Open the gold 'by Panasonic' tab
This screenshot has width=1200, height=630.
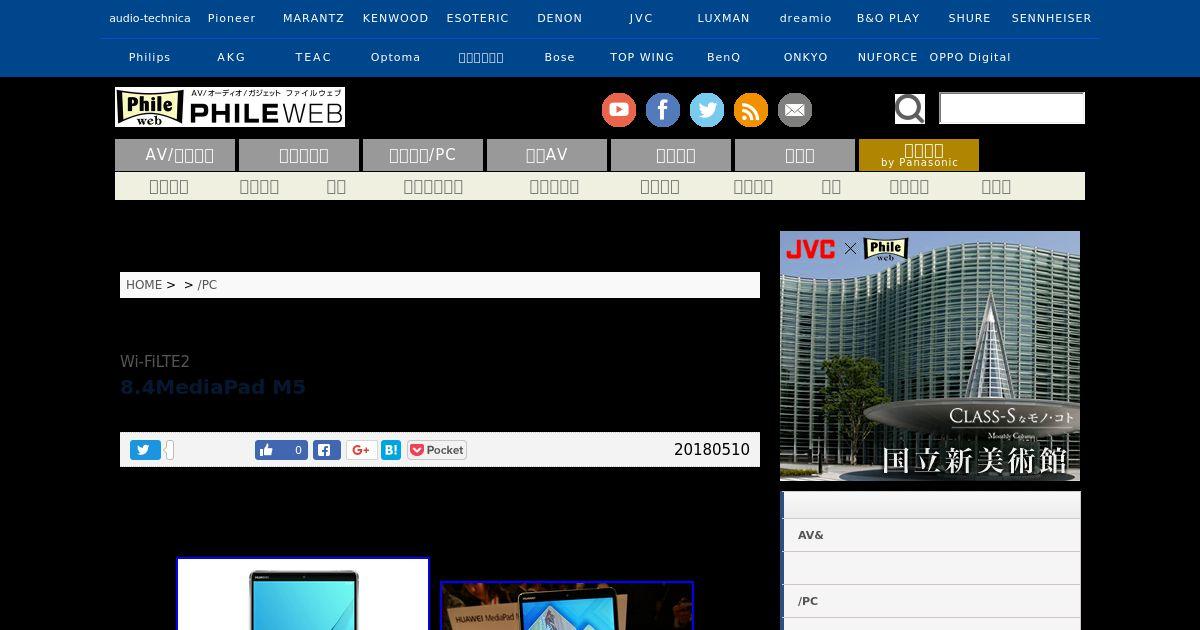tap(919, 155)
